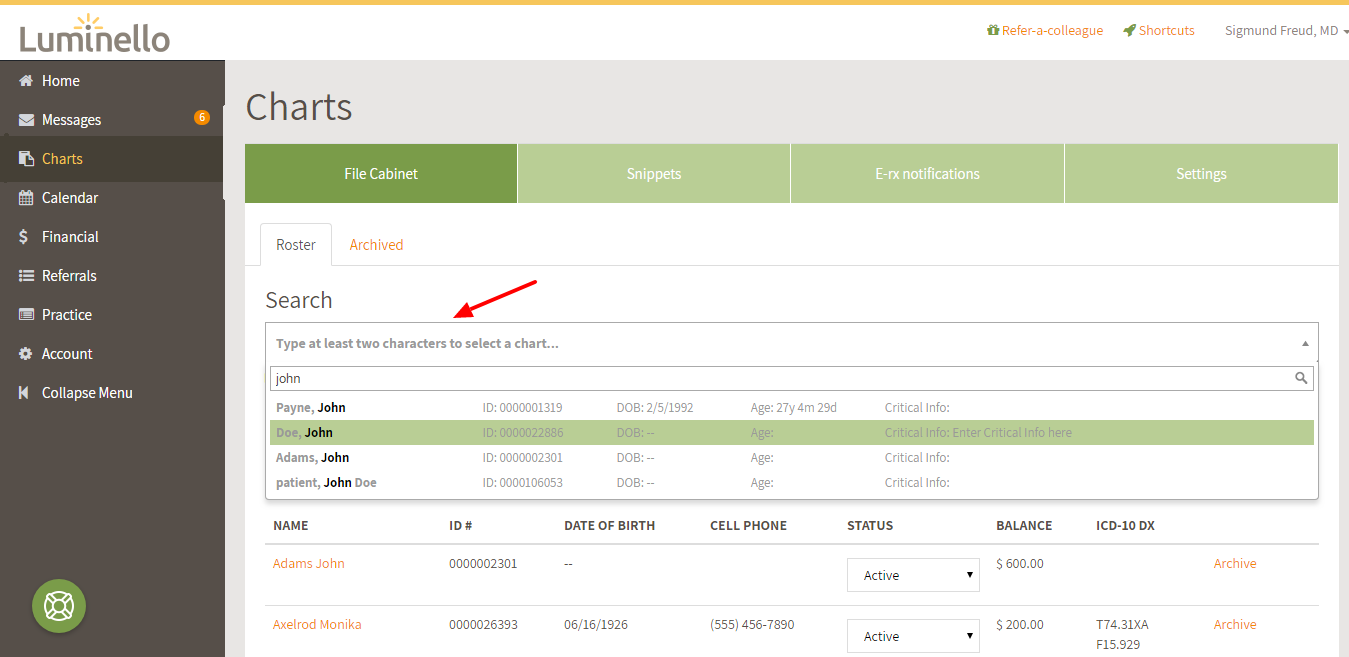Click ID 0000002301 in Adams John row
This screenshot has height=657, width=1349.
click(x=483, y=563)
